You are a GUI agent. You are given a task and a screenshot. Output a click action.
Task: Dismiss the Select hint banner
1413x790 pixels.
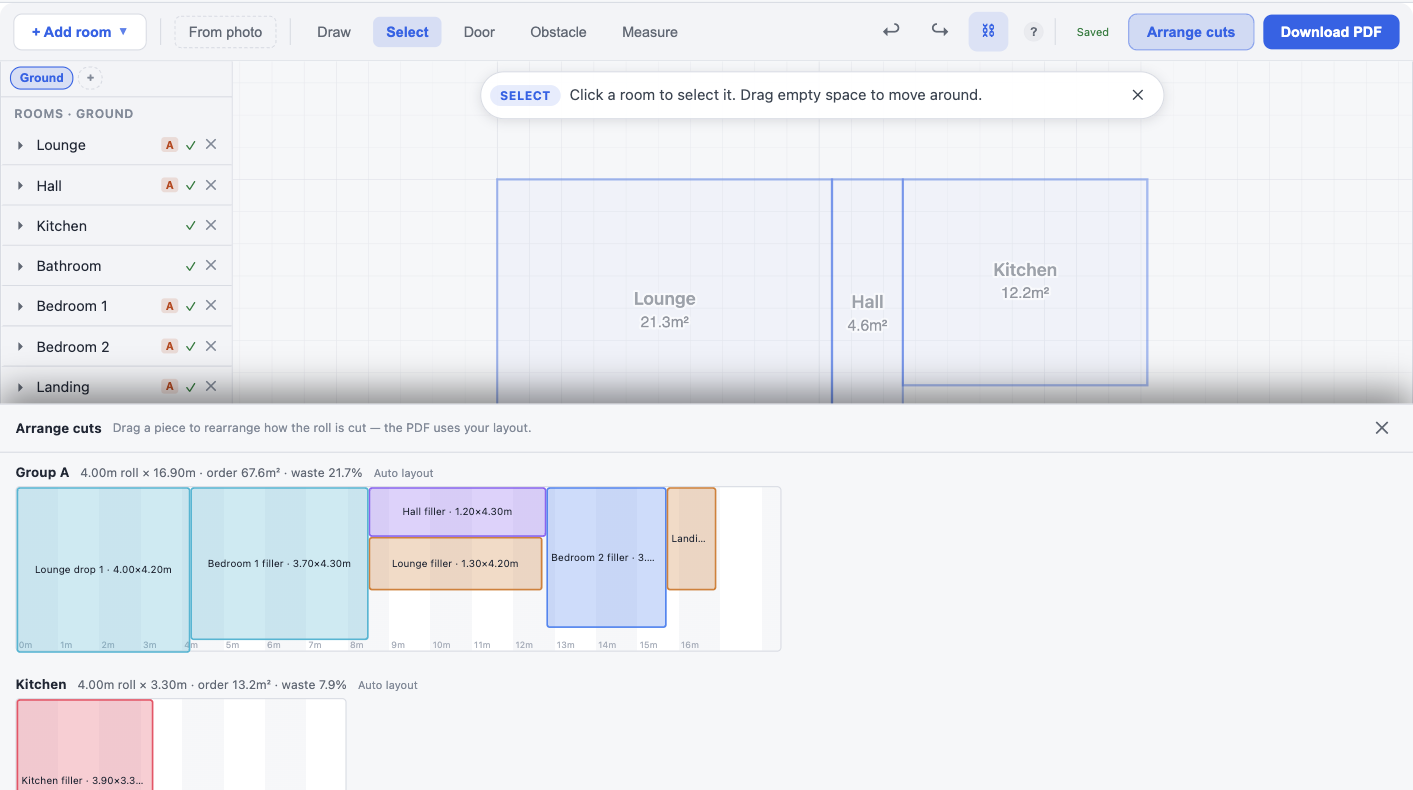1137,95
